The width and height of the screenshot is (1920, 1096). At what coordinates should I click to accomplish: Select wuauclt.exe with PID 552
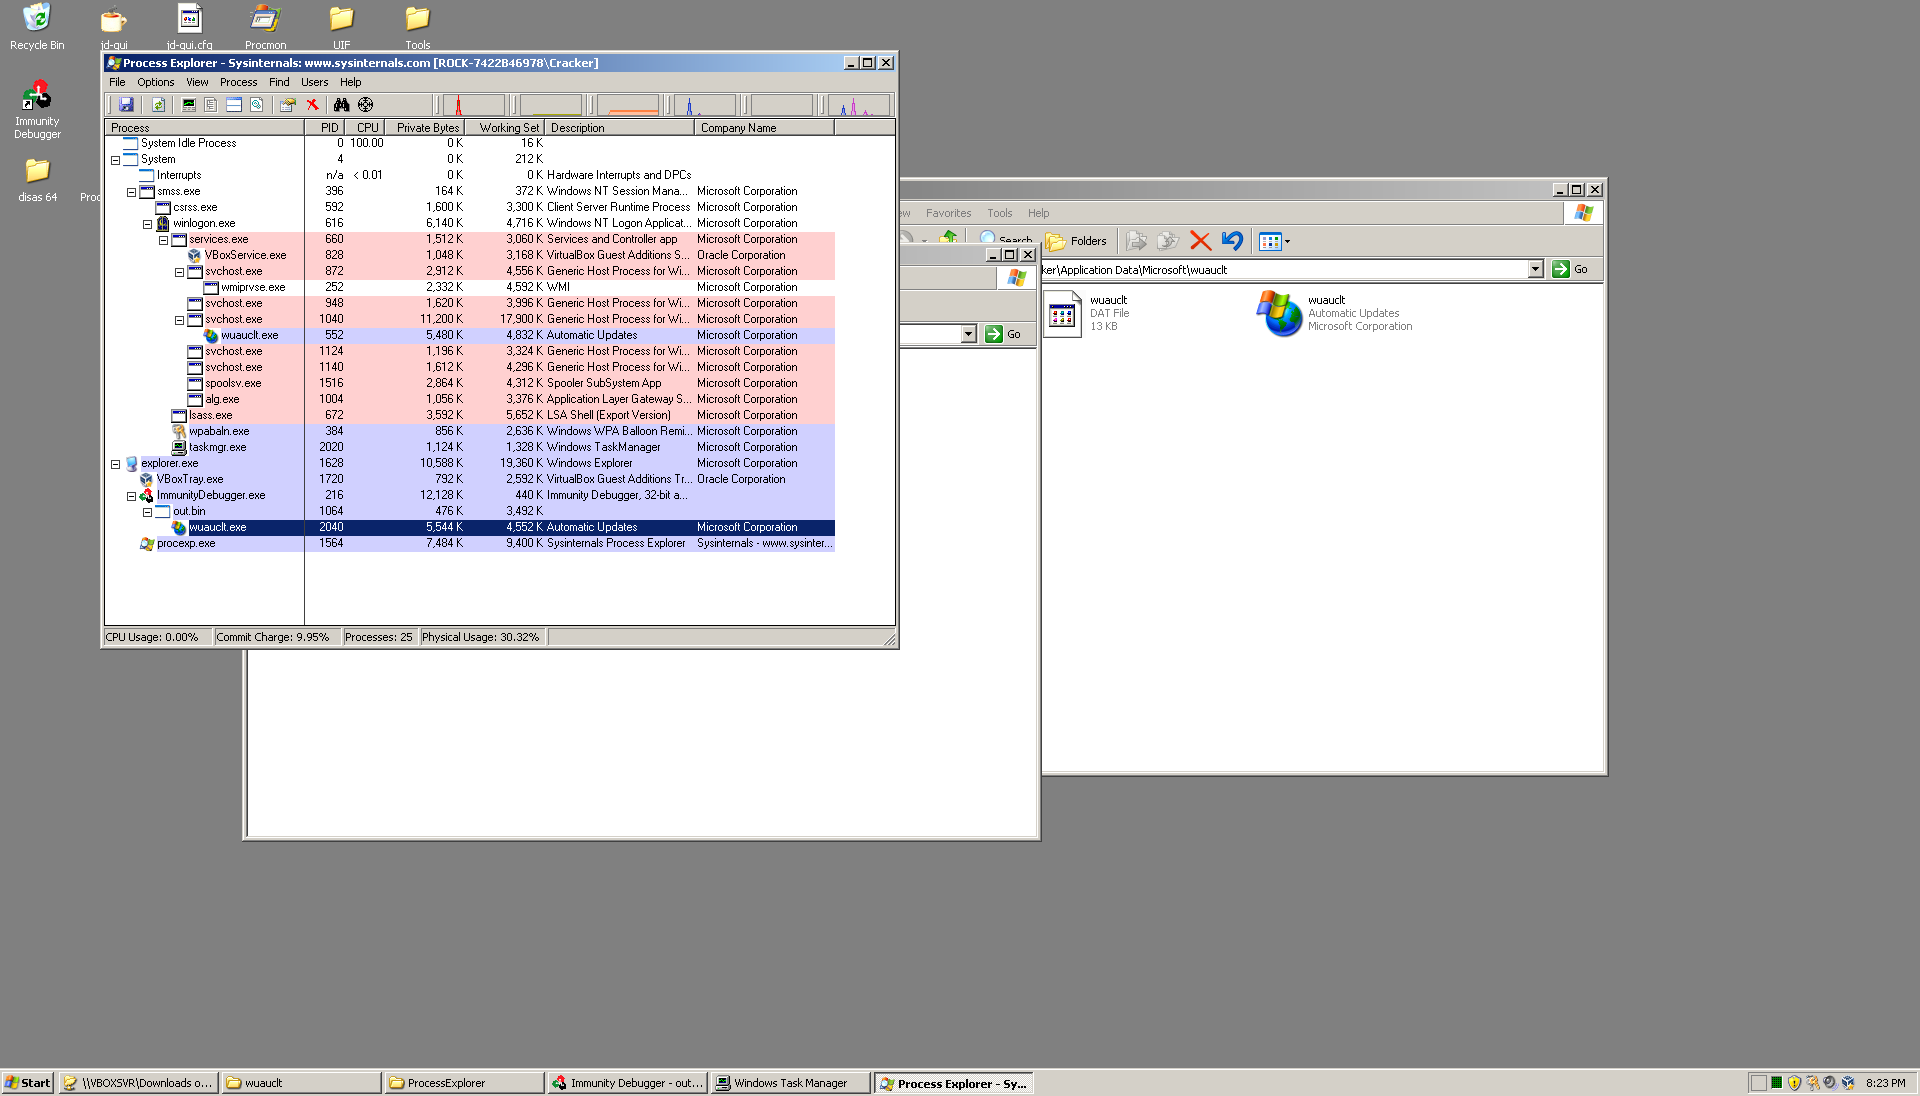tap(470, 336)
